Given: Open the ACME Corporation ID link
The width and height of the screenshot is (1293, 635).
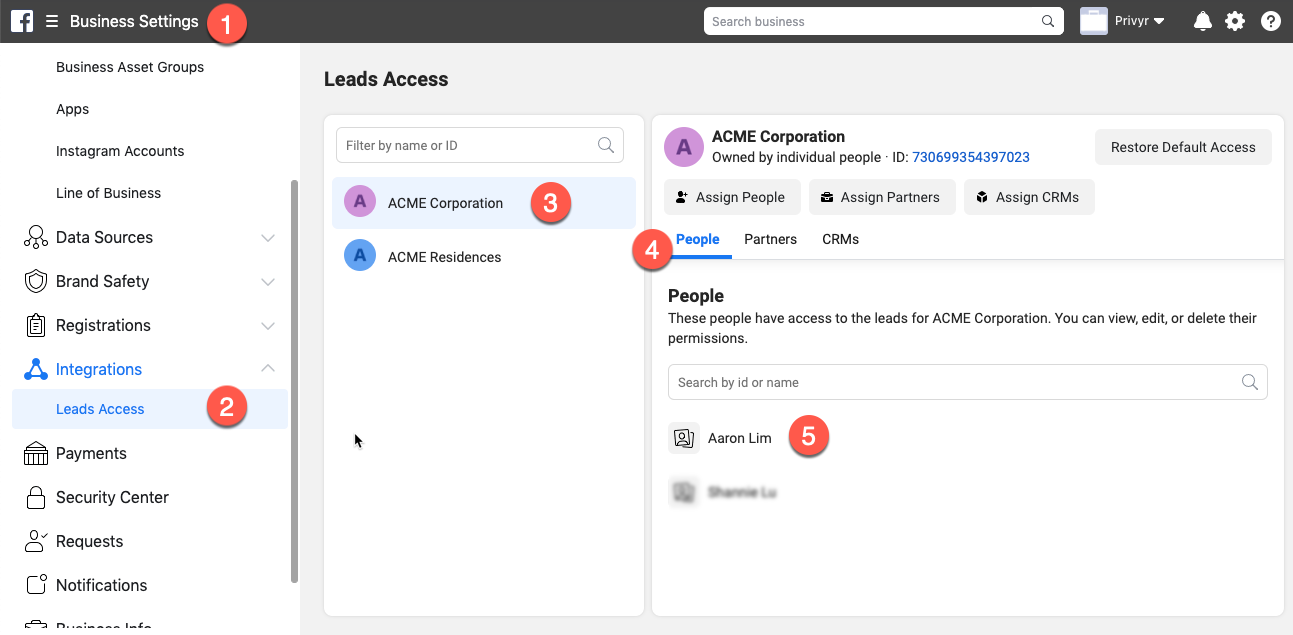Looking at the screenshot, I should coord(970,157).
